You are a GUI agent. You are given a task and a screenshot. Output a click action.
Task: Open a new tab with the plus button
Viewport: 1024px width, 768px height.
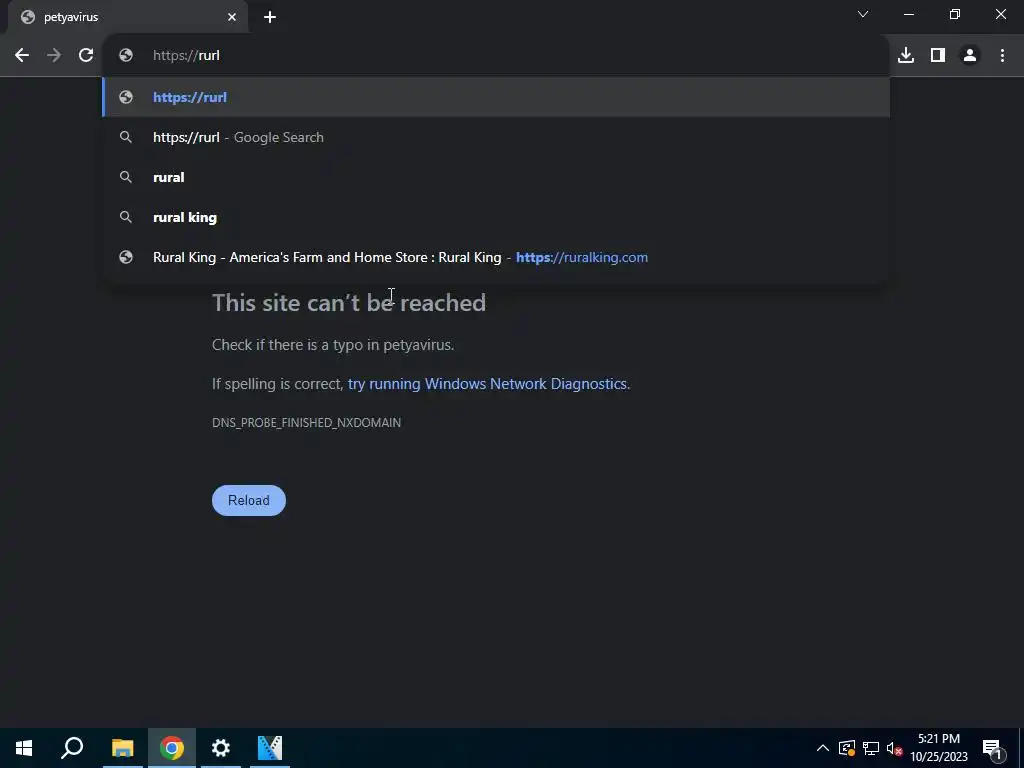pos(270,17)
